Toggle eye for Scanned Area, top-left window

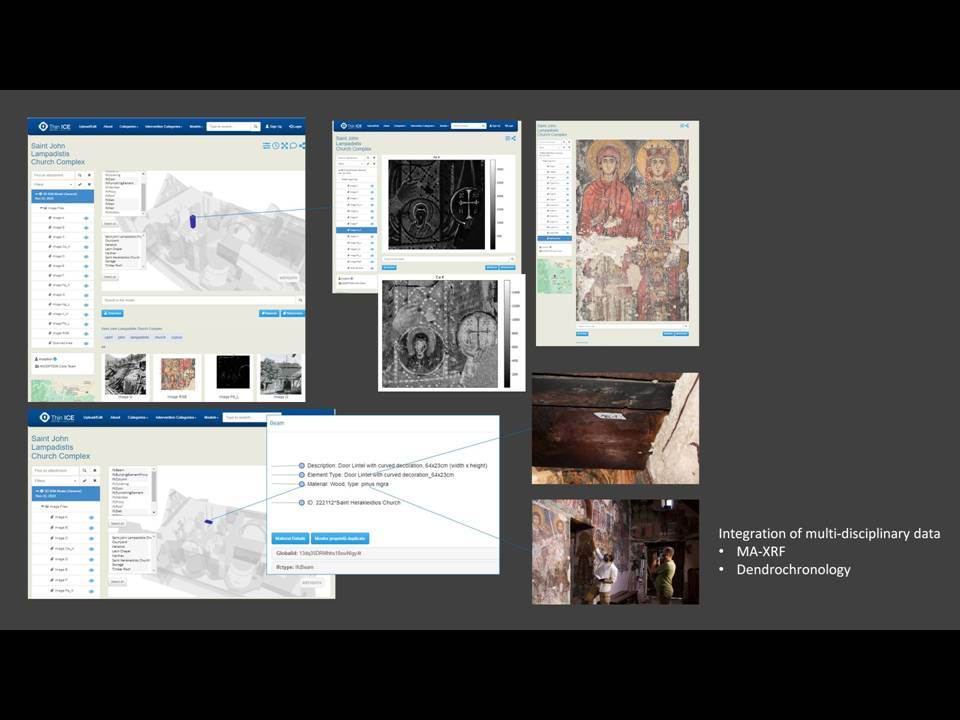point(86,343)
